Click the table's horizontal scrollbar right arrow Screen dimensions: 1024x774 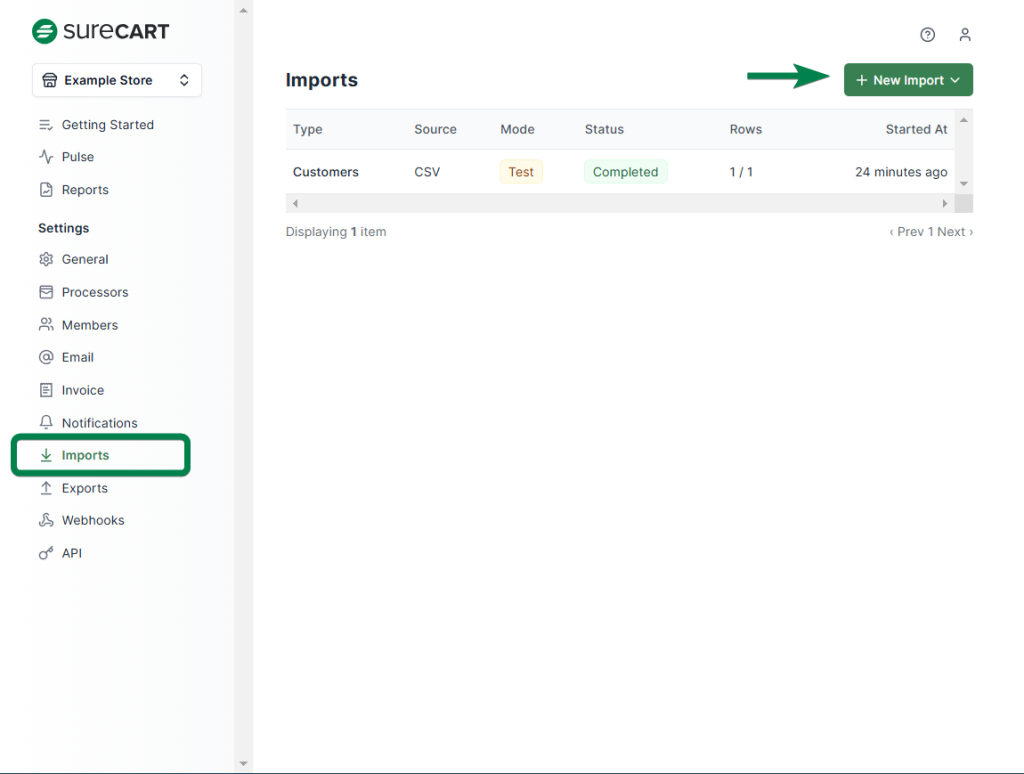click(x=945, y=204)
